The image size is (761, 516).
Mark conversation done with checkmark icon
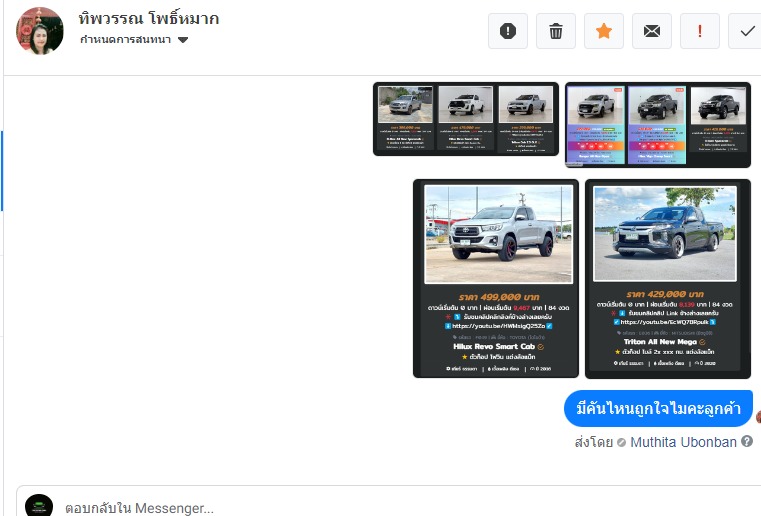click(x=746, y=31)
